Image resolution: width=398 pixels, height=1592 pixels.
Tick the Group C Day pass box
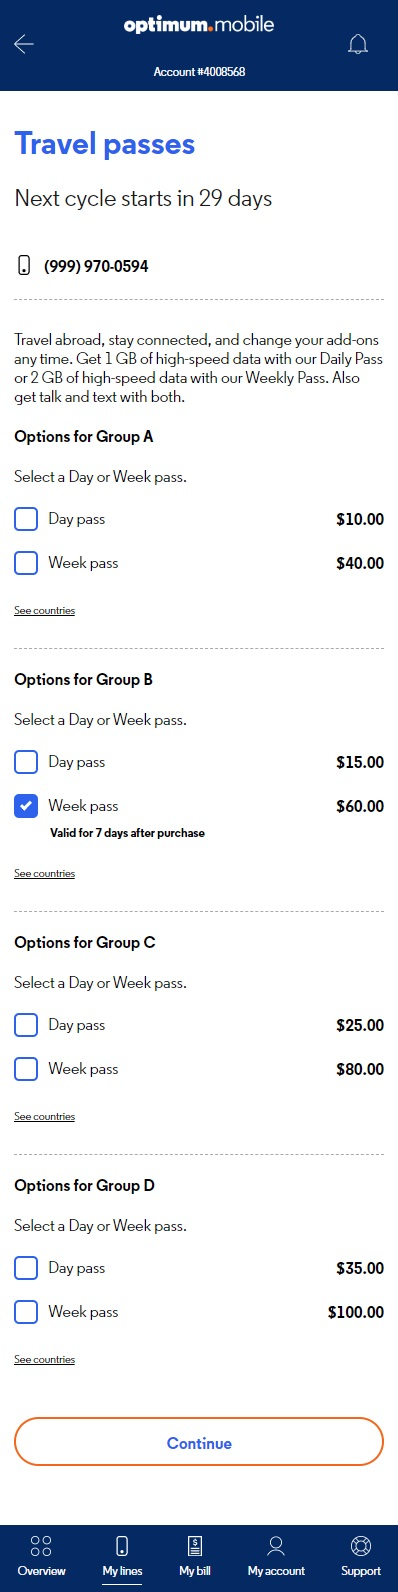[26, 1025]
